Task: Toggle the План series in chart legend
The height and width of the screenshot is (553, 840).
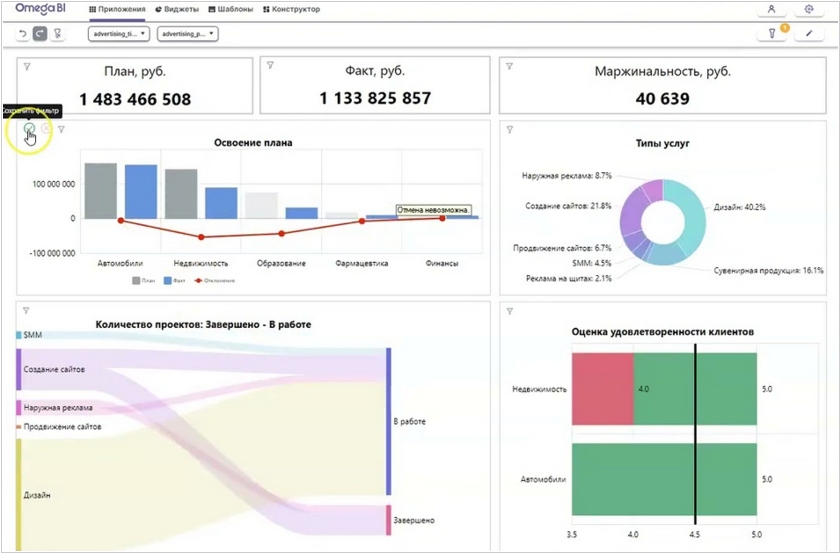Action: click(144, 281)
